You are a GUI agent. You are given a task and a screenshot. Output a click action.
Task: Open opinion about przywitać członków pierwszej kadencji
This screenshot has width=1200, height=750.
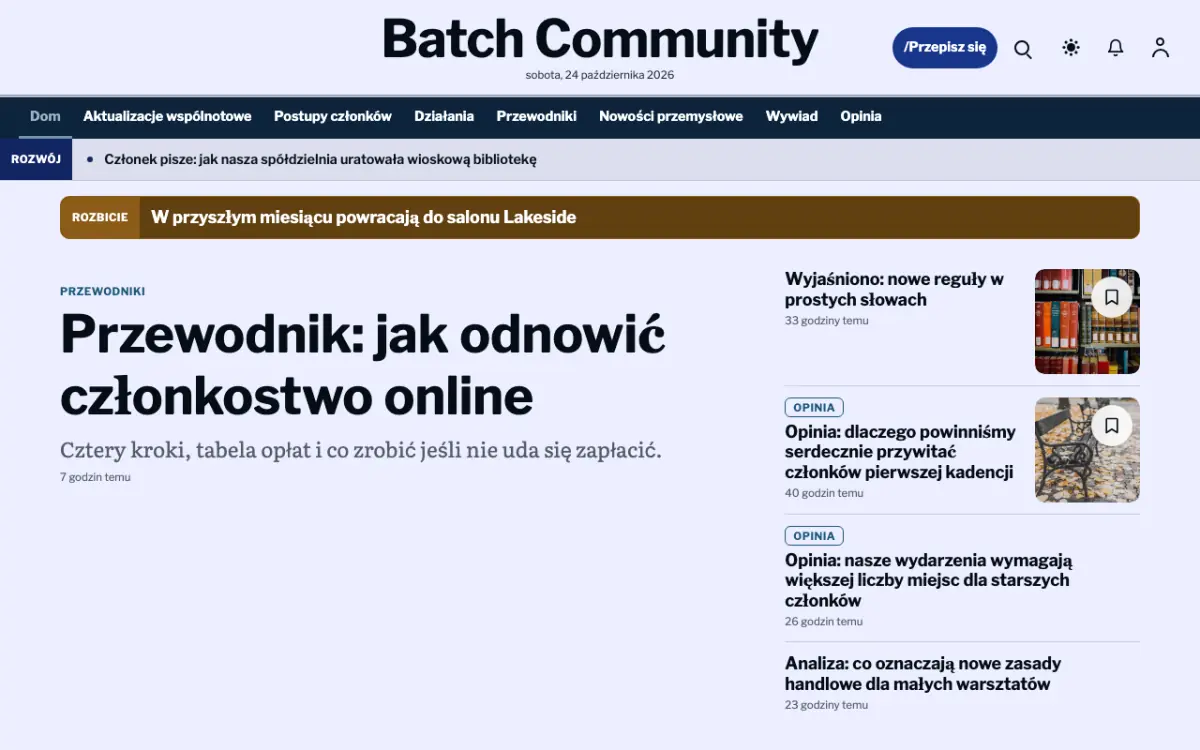coord(900,452)
